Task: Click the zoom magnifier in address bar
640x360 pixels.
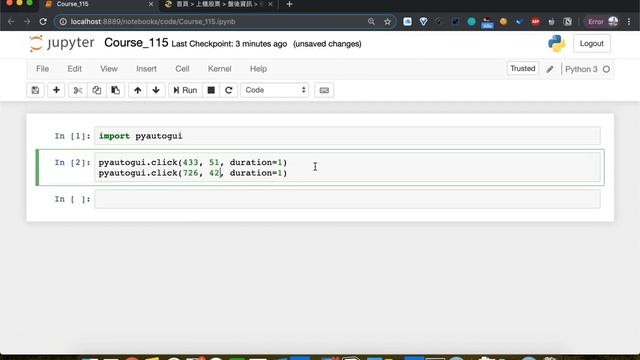Action: pyautogui.click(x=371, y=22)
